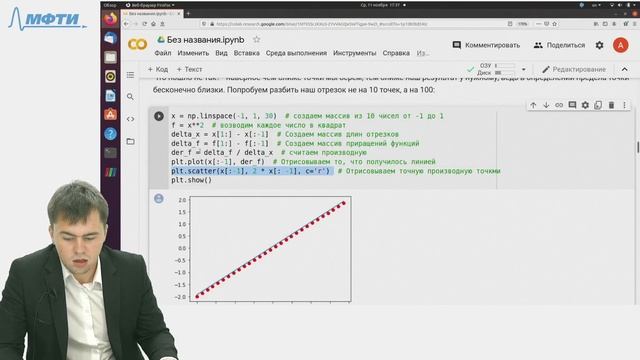Open Файл menu
The image size is (640, 360).
(x=163, y=53)
